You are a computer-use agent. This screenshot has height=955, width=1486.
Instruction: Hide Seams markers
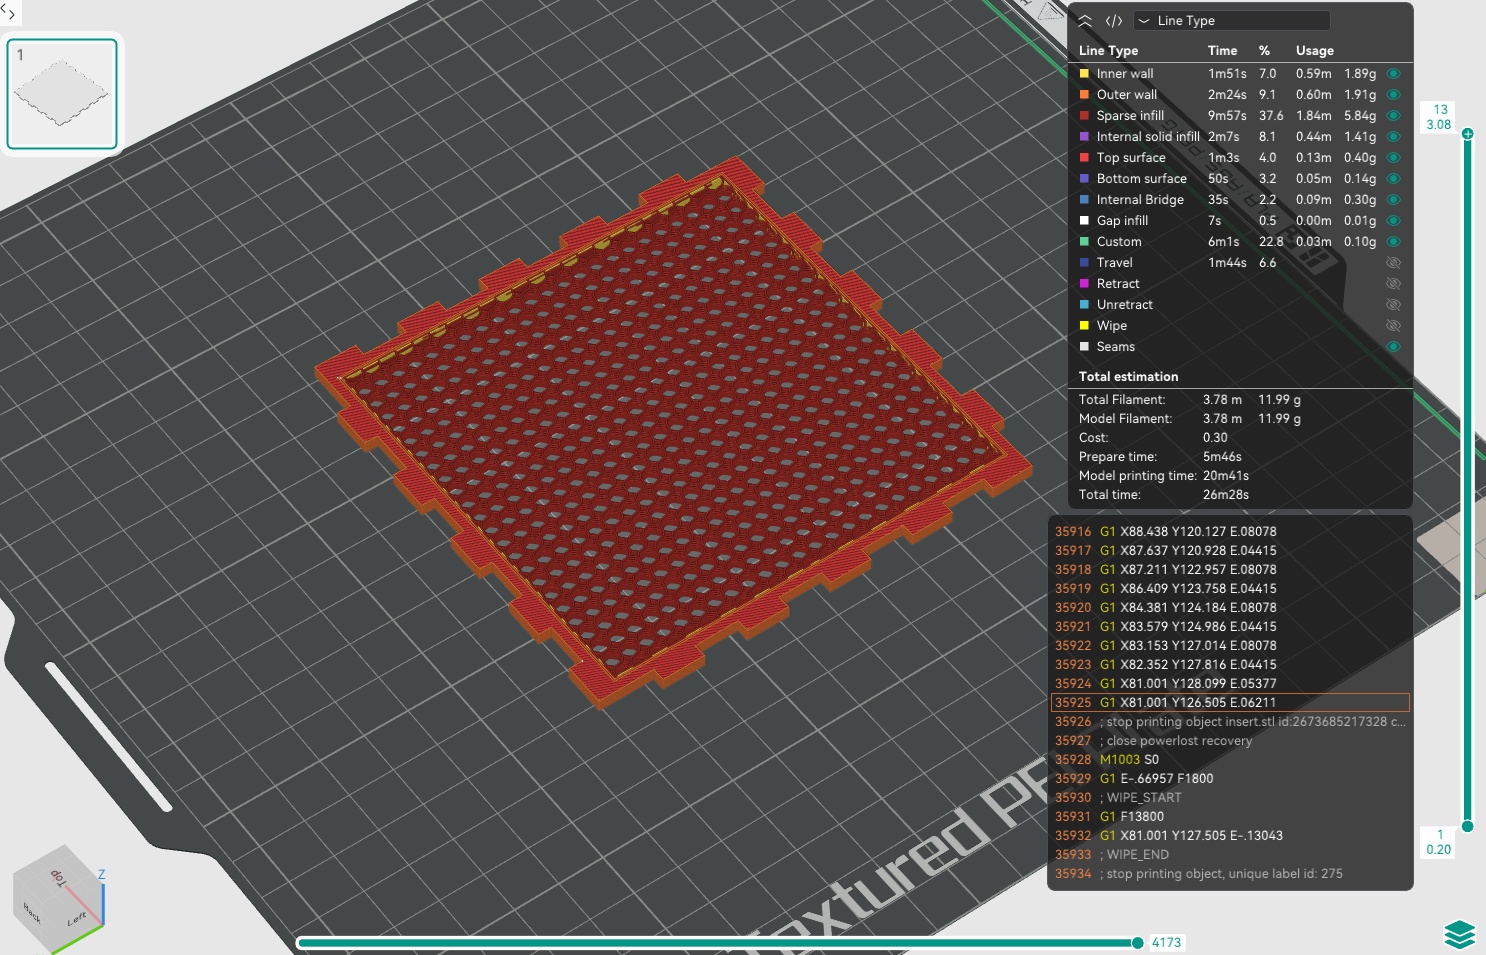click(x=1393, y=347)
